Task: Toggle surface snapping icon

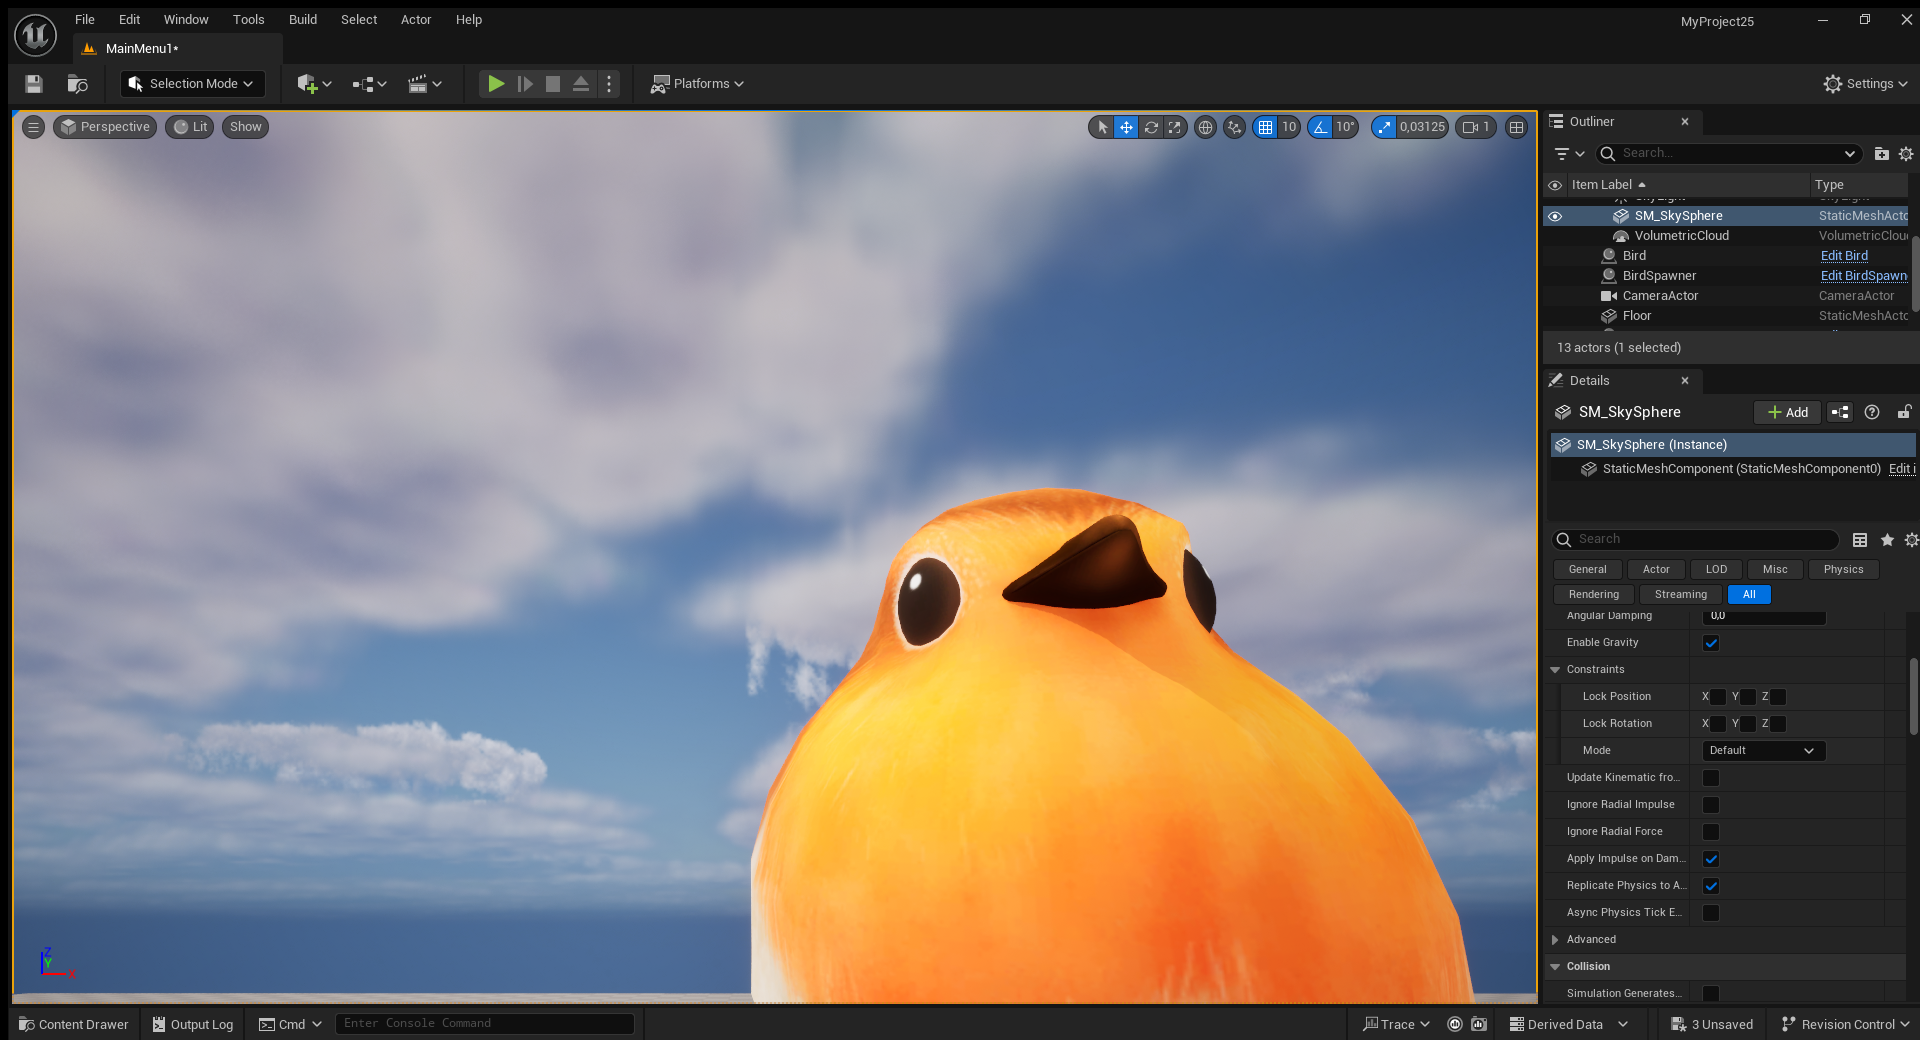Action: (1235, 127)
